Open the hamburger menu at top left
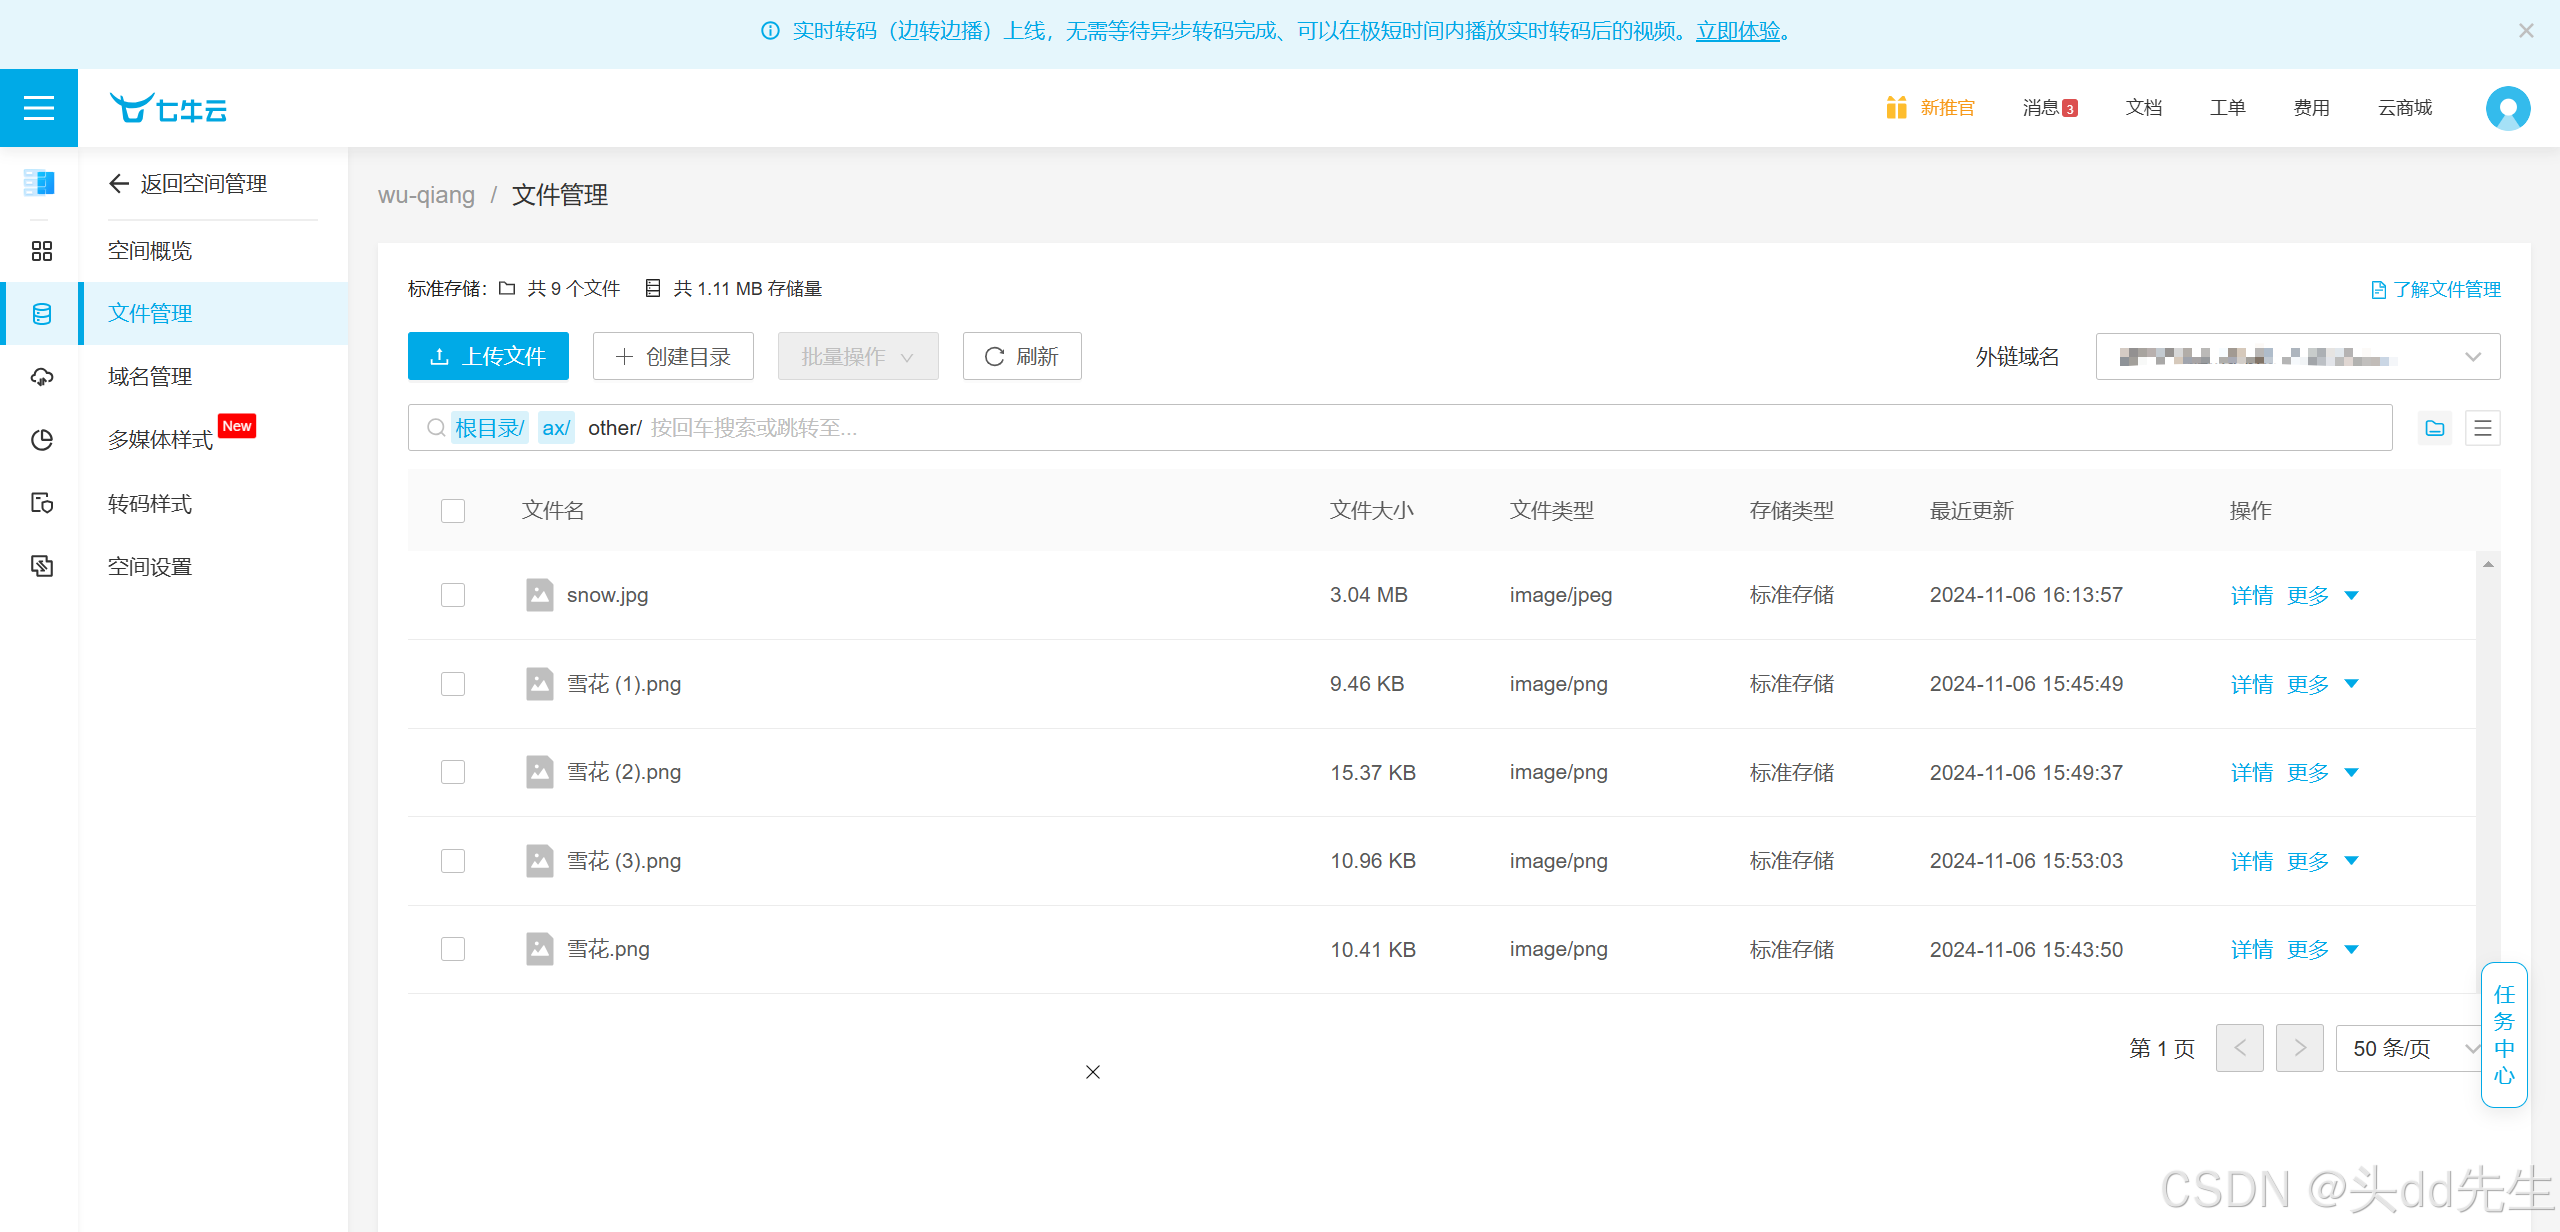Image resolution: width=2560 pixels, height=1232 pixels. (x=38, y=108)
